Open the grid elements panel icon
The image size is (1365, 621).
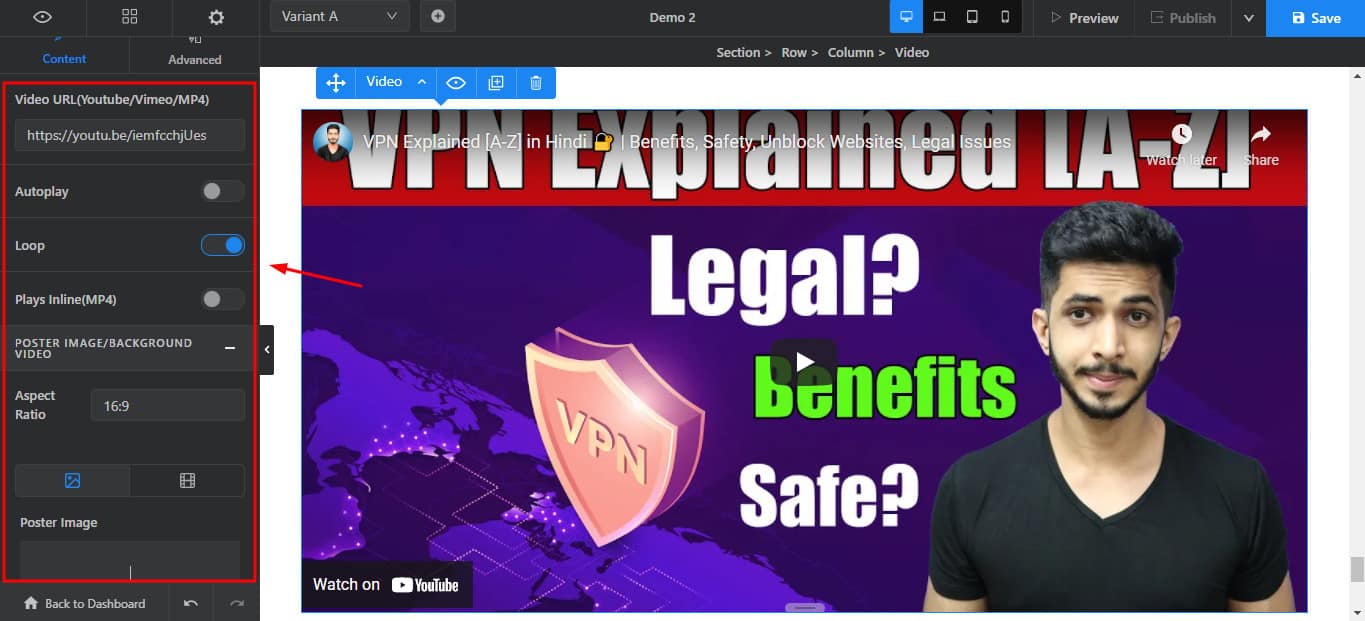pos(129,17)
